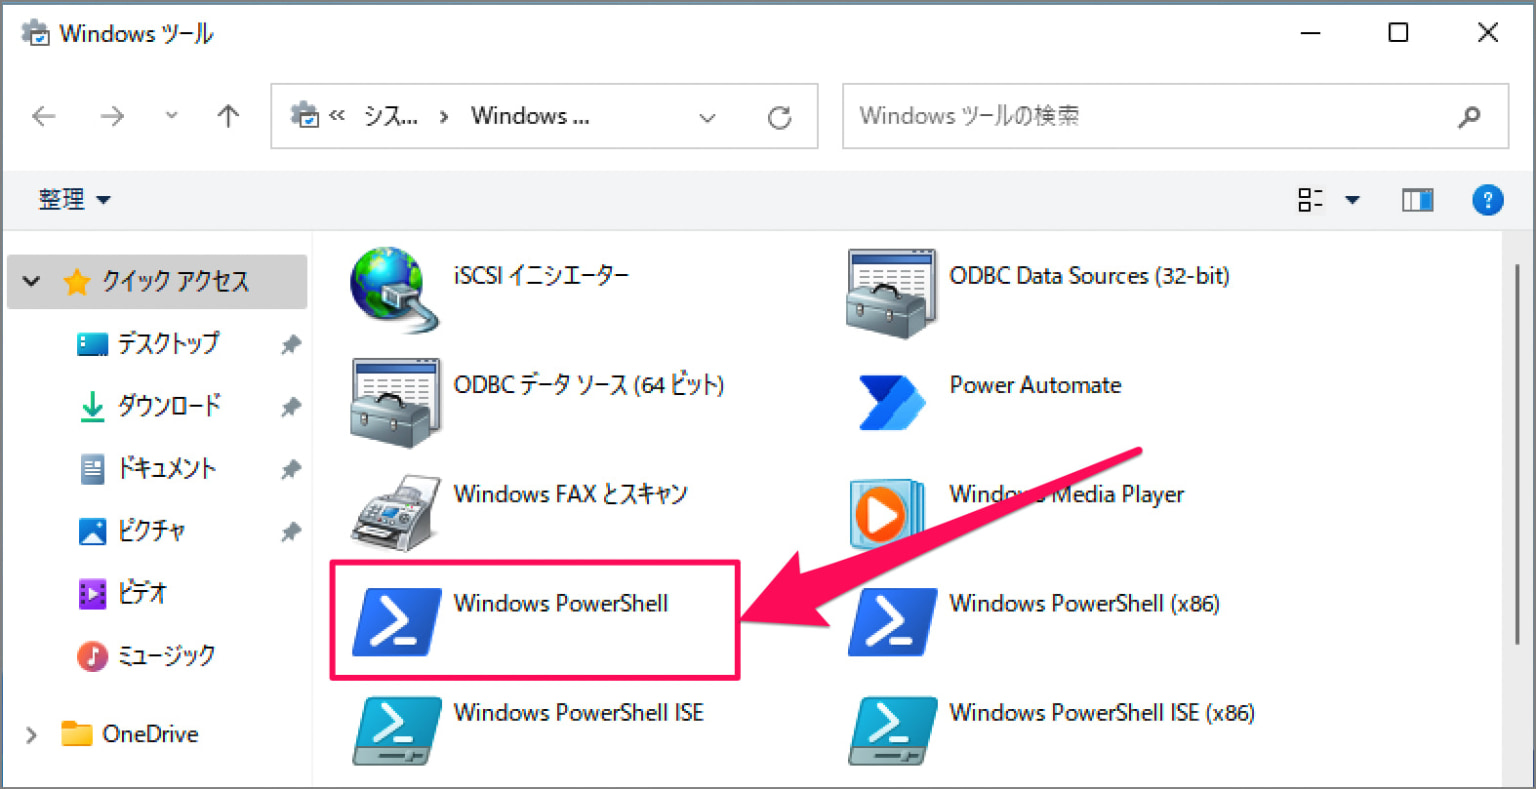Image resolution: width=1536 pixels, height=789 pixels.
Task: Click the シス... breadcrumb segment
Action: coord(391,116)
